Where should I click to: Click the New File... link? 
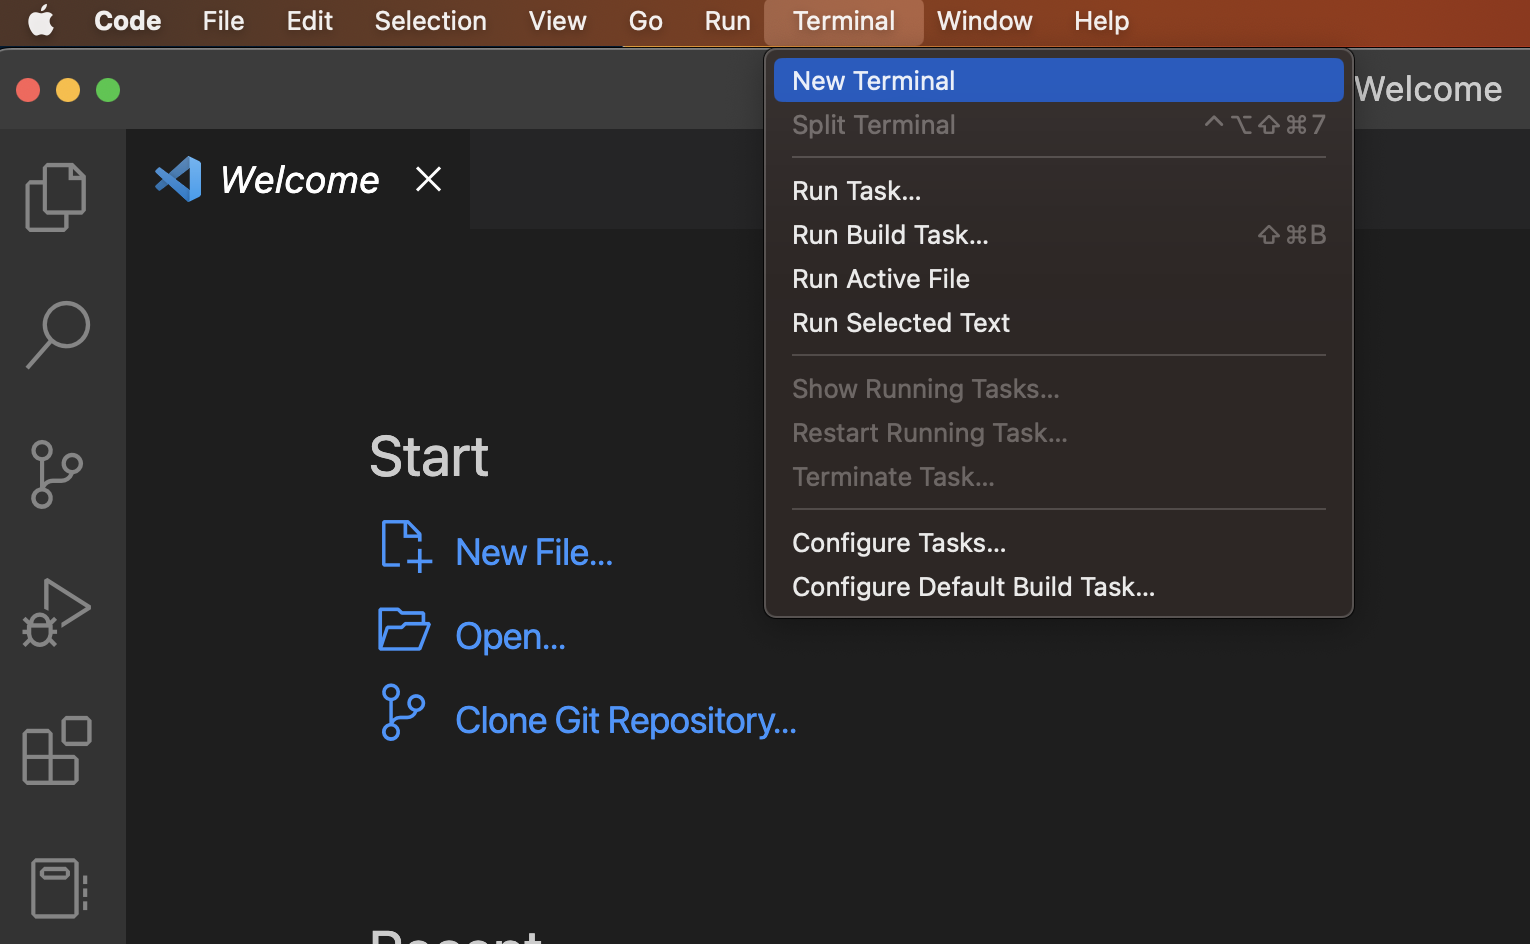(534, 552)
